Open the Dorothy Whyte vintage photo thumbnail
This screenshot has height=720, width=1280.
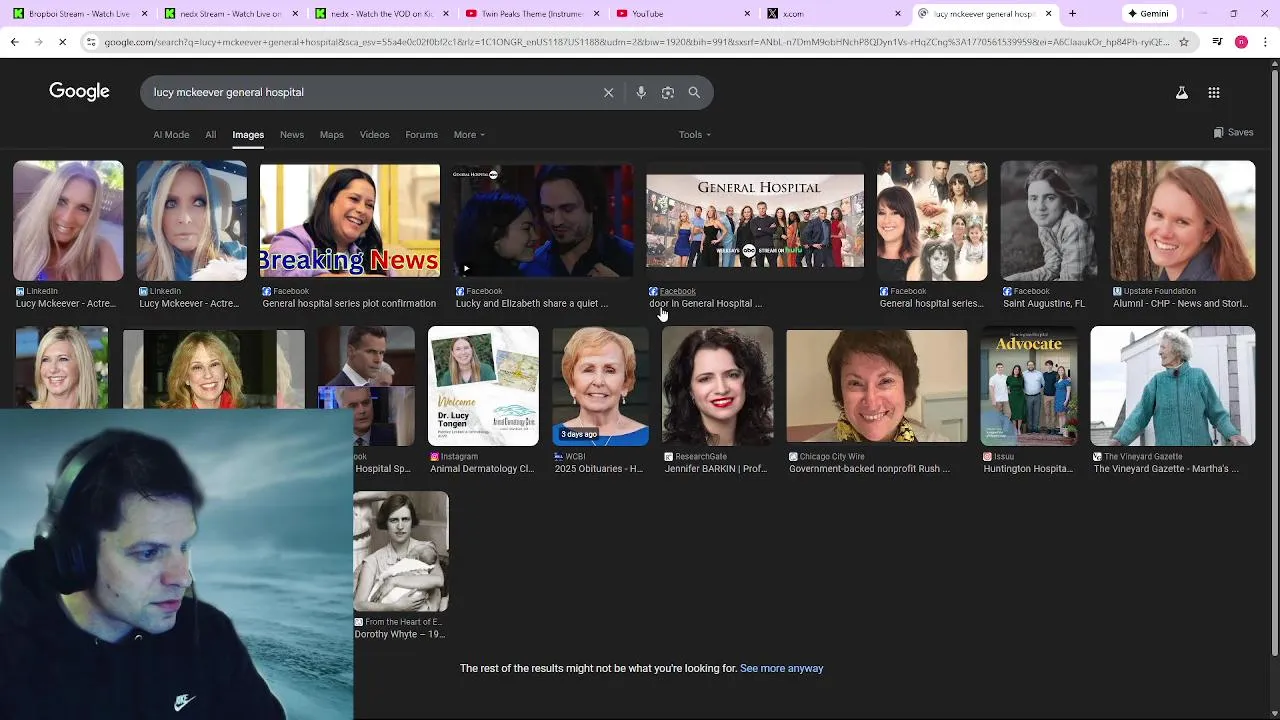pos(401,551)
